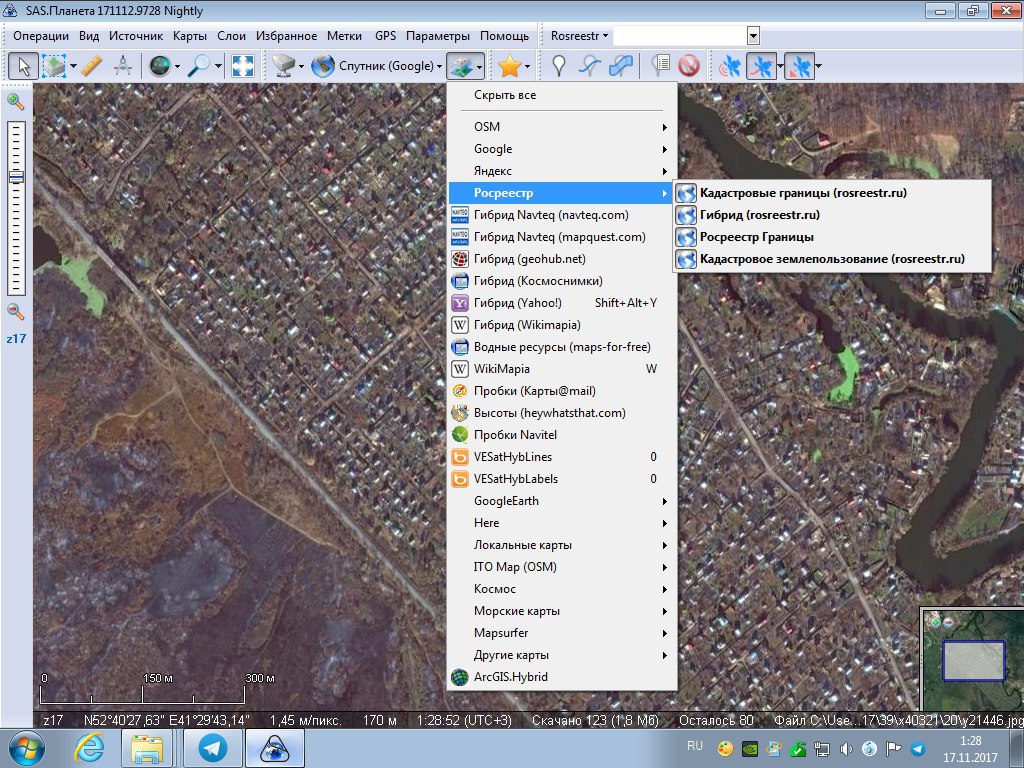Click the search text input field

pos(680,36)
